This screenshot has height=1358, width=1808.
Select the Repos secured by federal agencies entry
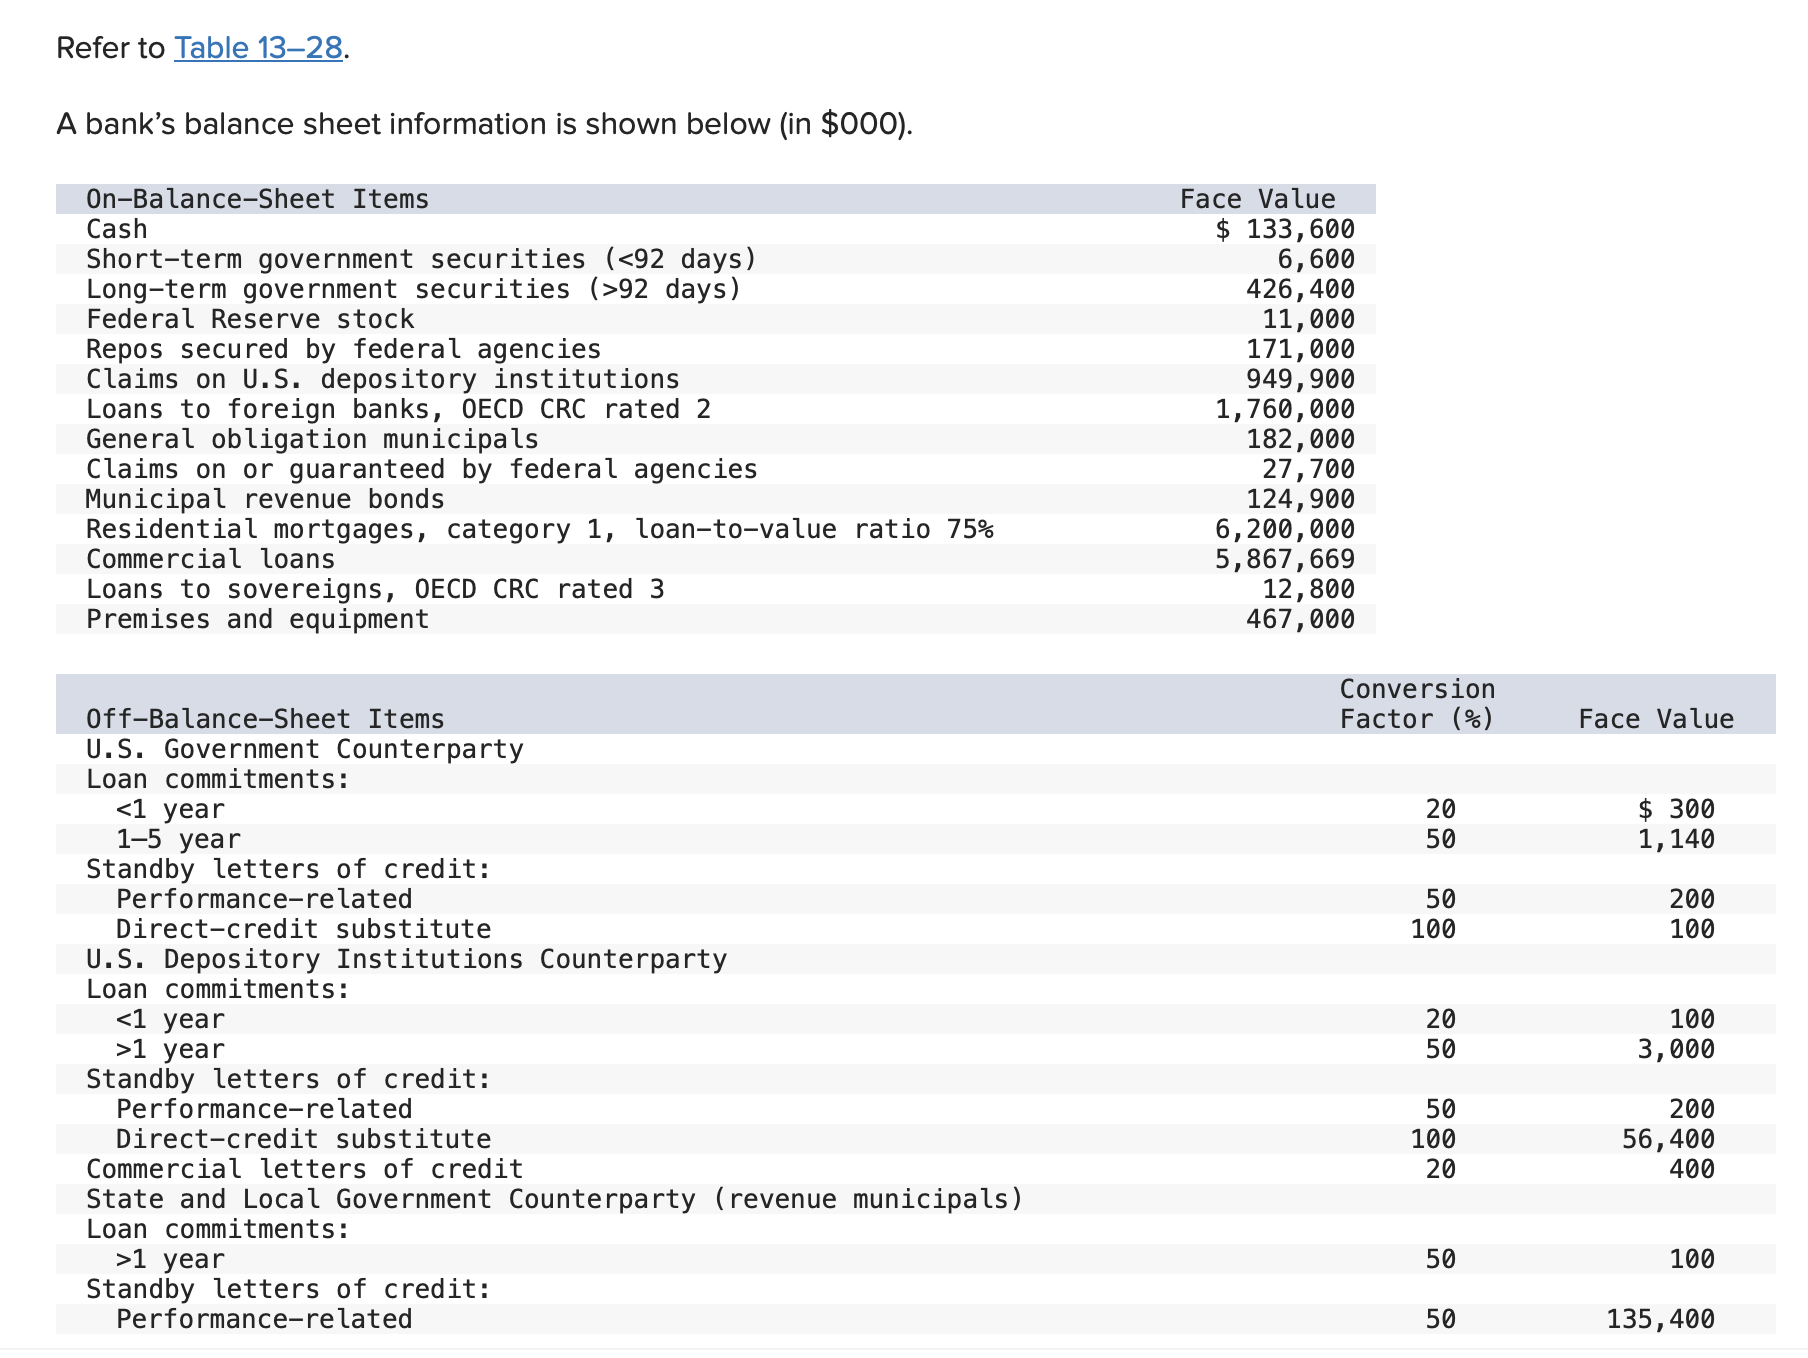pos(342,348)
